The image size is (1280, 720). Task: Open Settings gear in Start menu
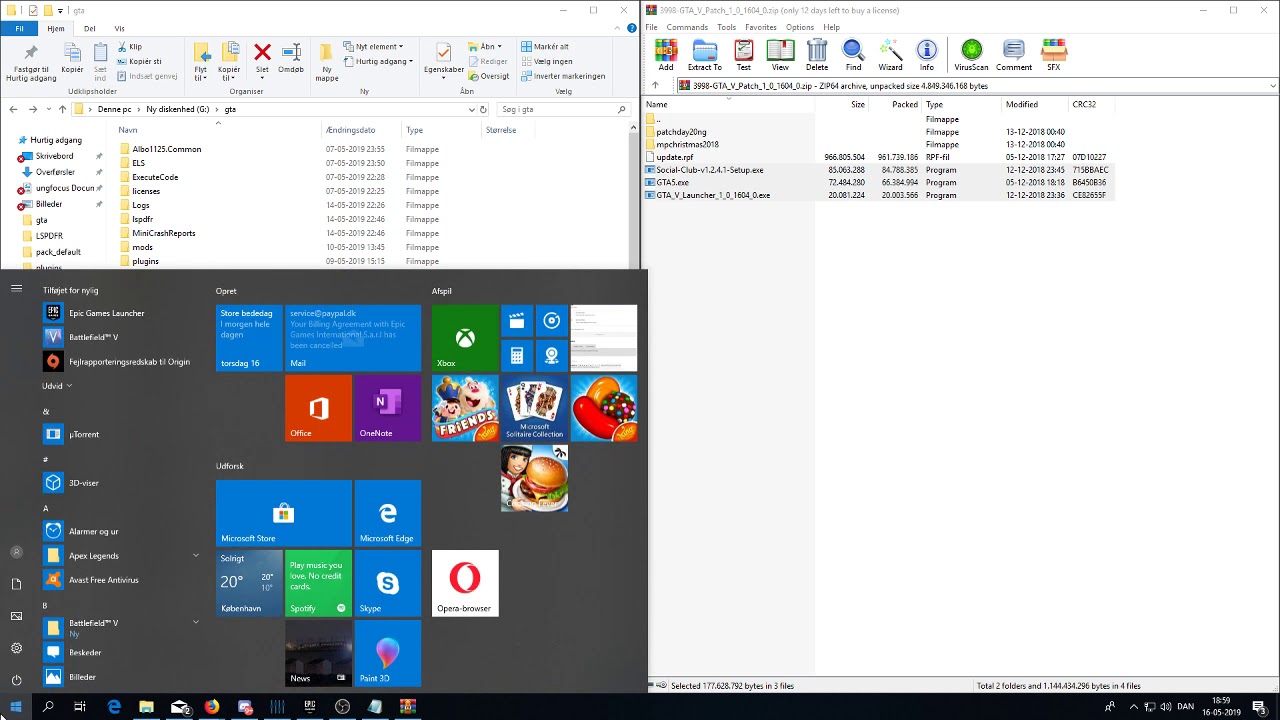[16, 648]
